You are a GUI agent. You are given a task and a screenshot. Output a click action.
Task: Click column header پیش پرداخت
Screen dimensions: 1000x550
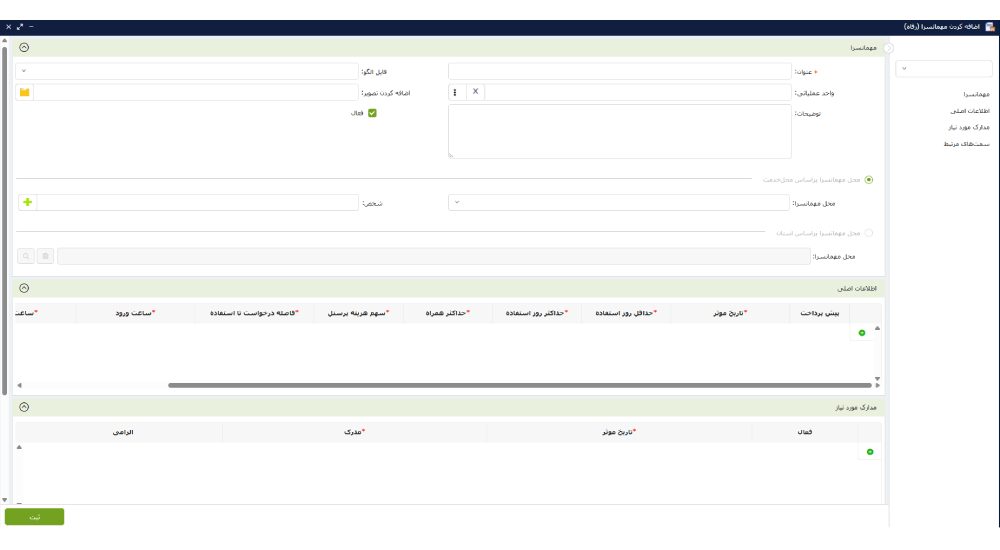click(x=820, y=313)
